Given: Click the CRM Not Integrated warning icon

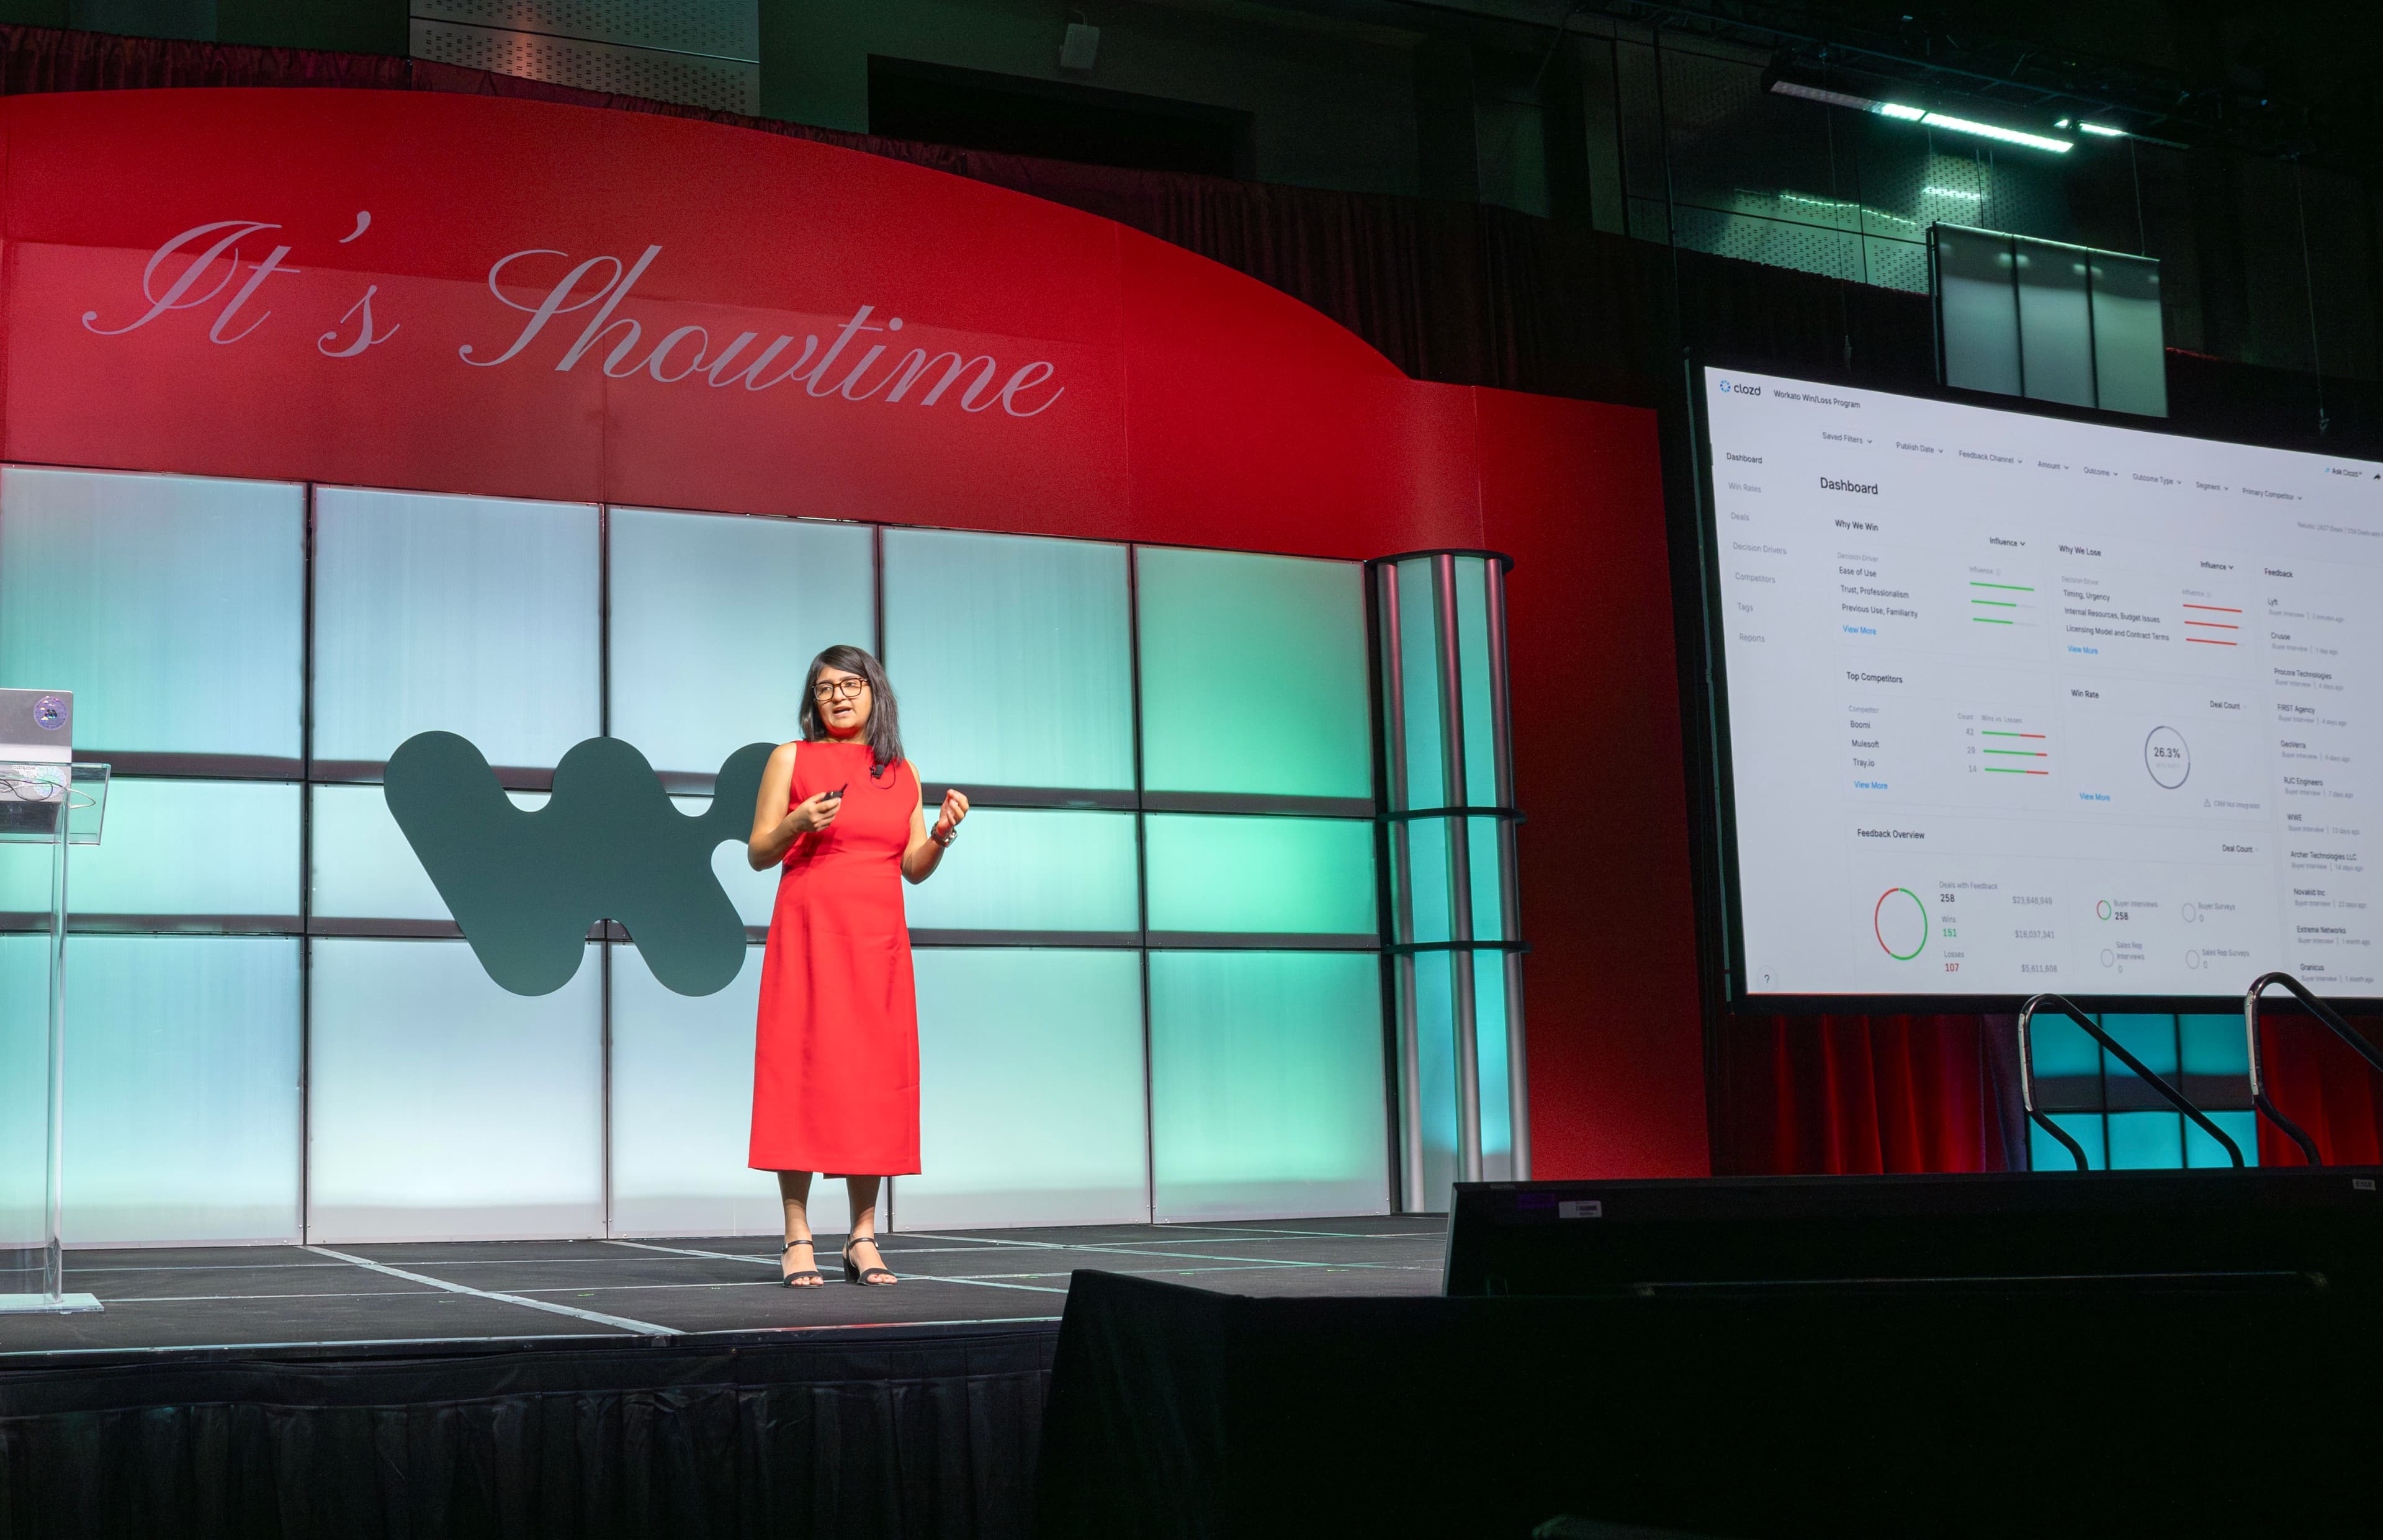Looking at the screenshot, I should pos(2207,803).
